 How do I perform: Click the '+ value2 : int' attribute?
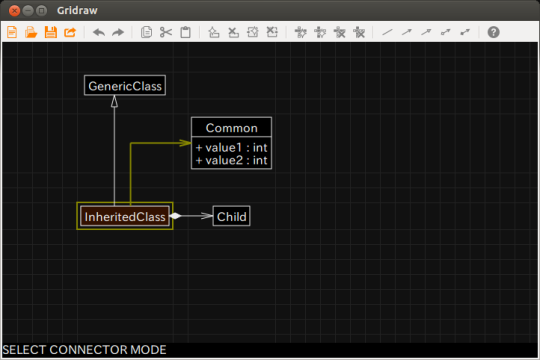pyautogui.click(x=231, y=160)
